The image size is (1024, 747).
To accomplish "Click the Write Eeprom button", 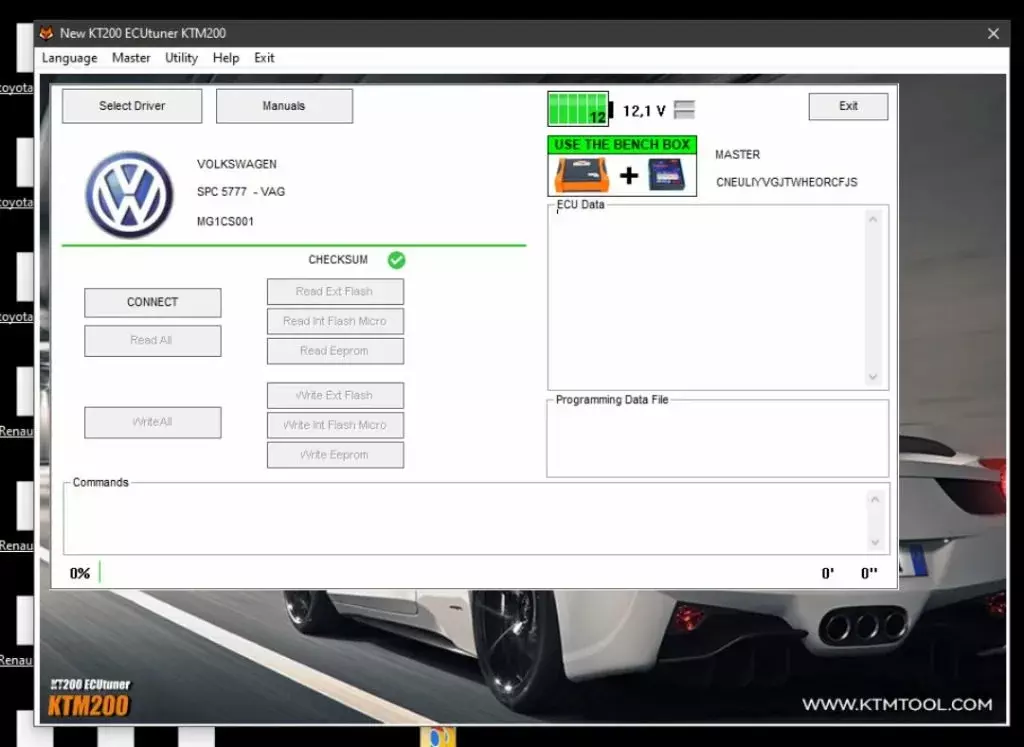I will [335, 454].
